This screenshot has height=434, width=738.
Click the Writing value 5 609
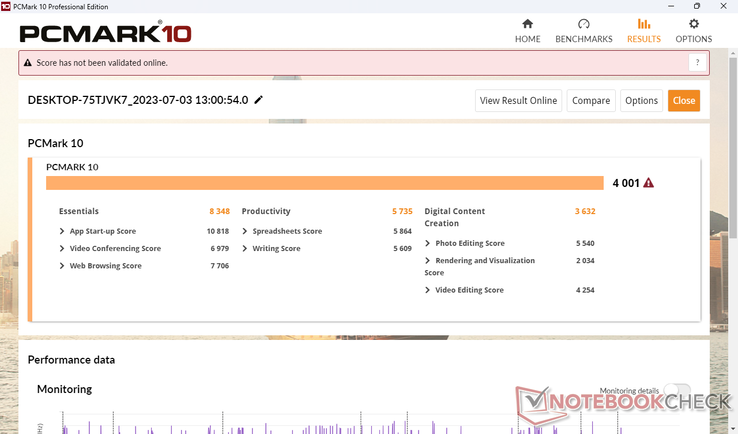[x=402, y=249]
